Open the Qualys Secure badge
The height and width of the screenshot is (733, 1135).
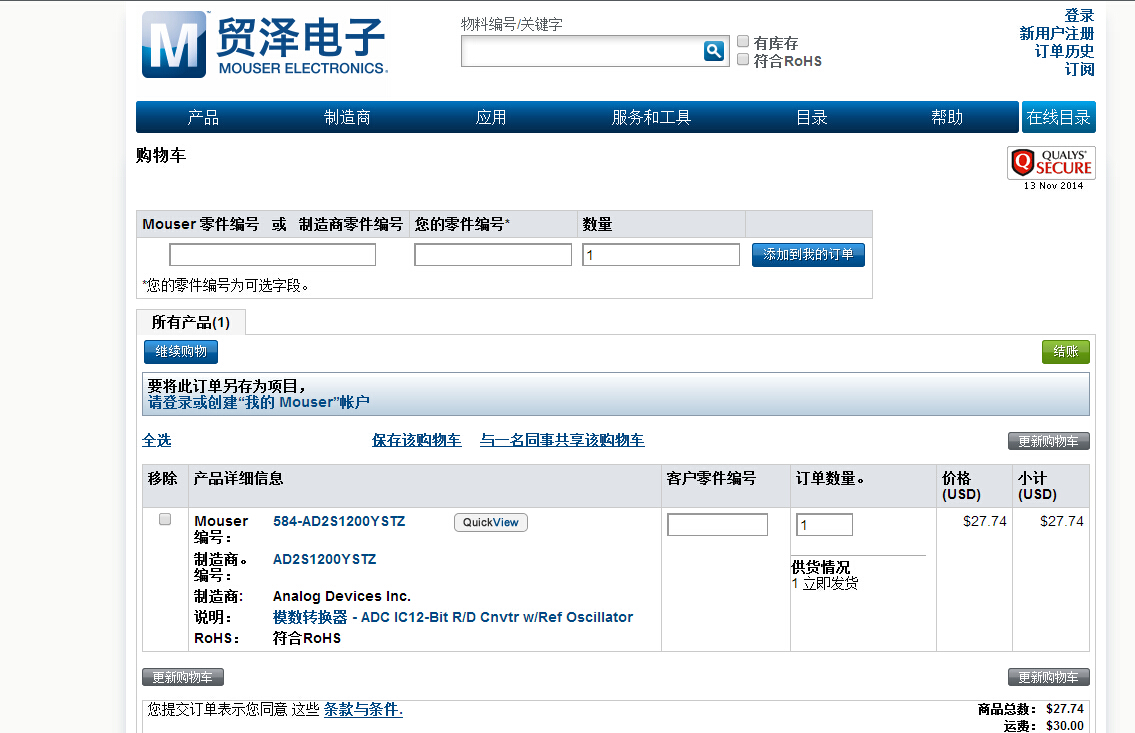click(1051, 163)
